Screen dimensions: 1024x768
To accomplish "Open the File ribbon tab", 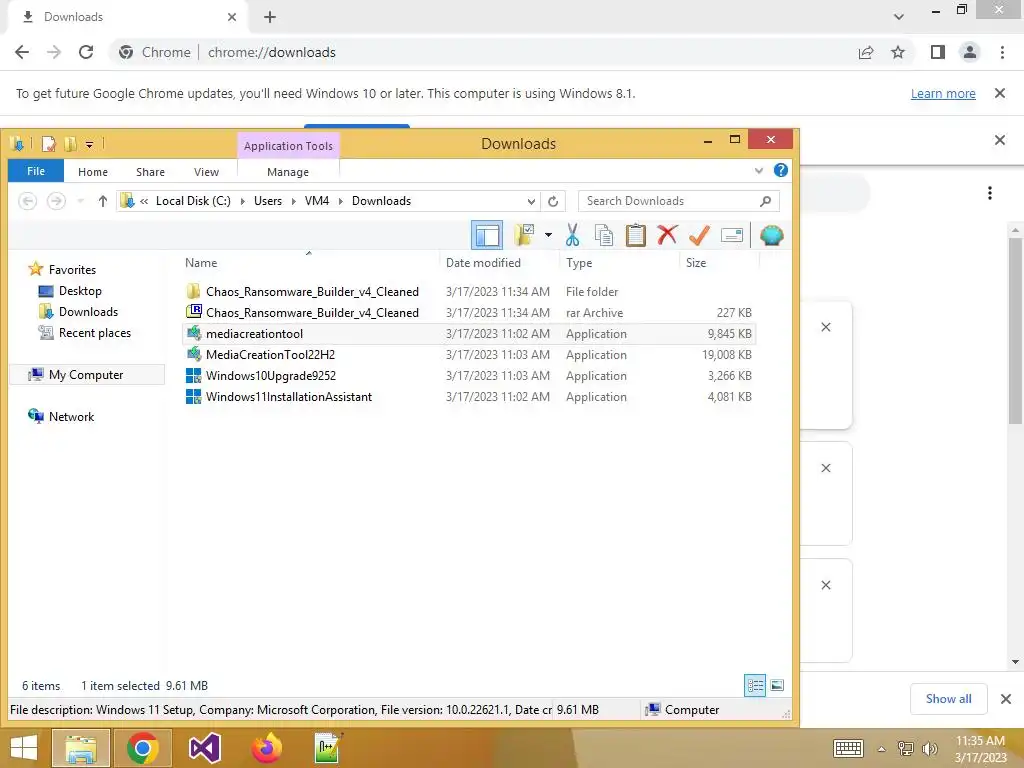I will 36,171.
